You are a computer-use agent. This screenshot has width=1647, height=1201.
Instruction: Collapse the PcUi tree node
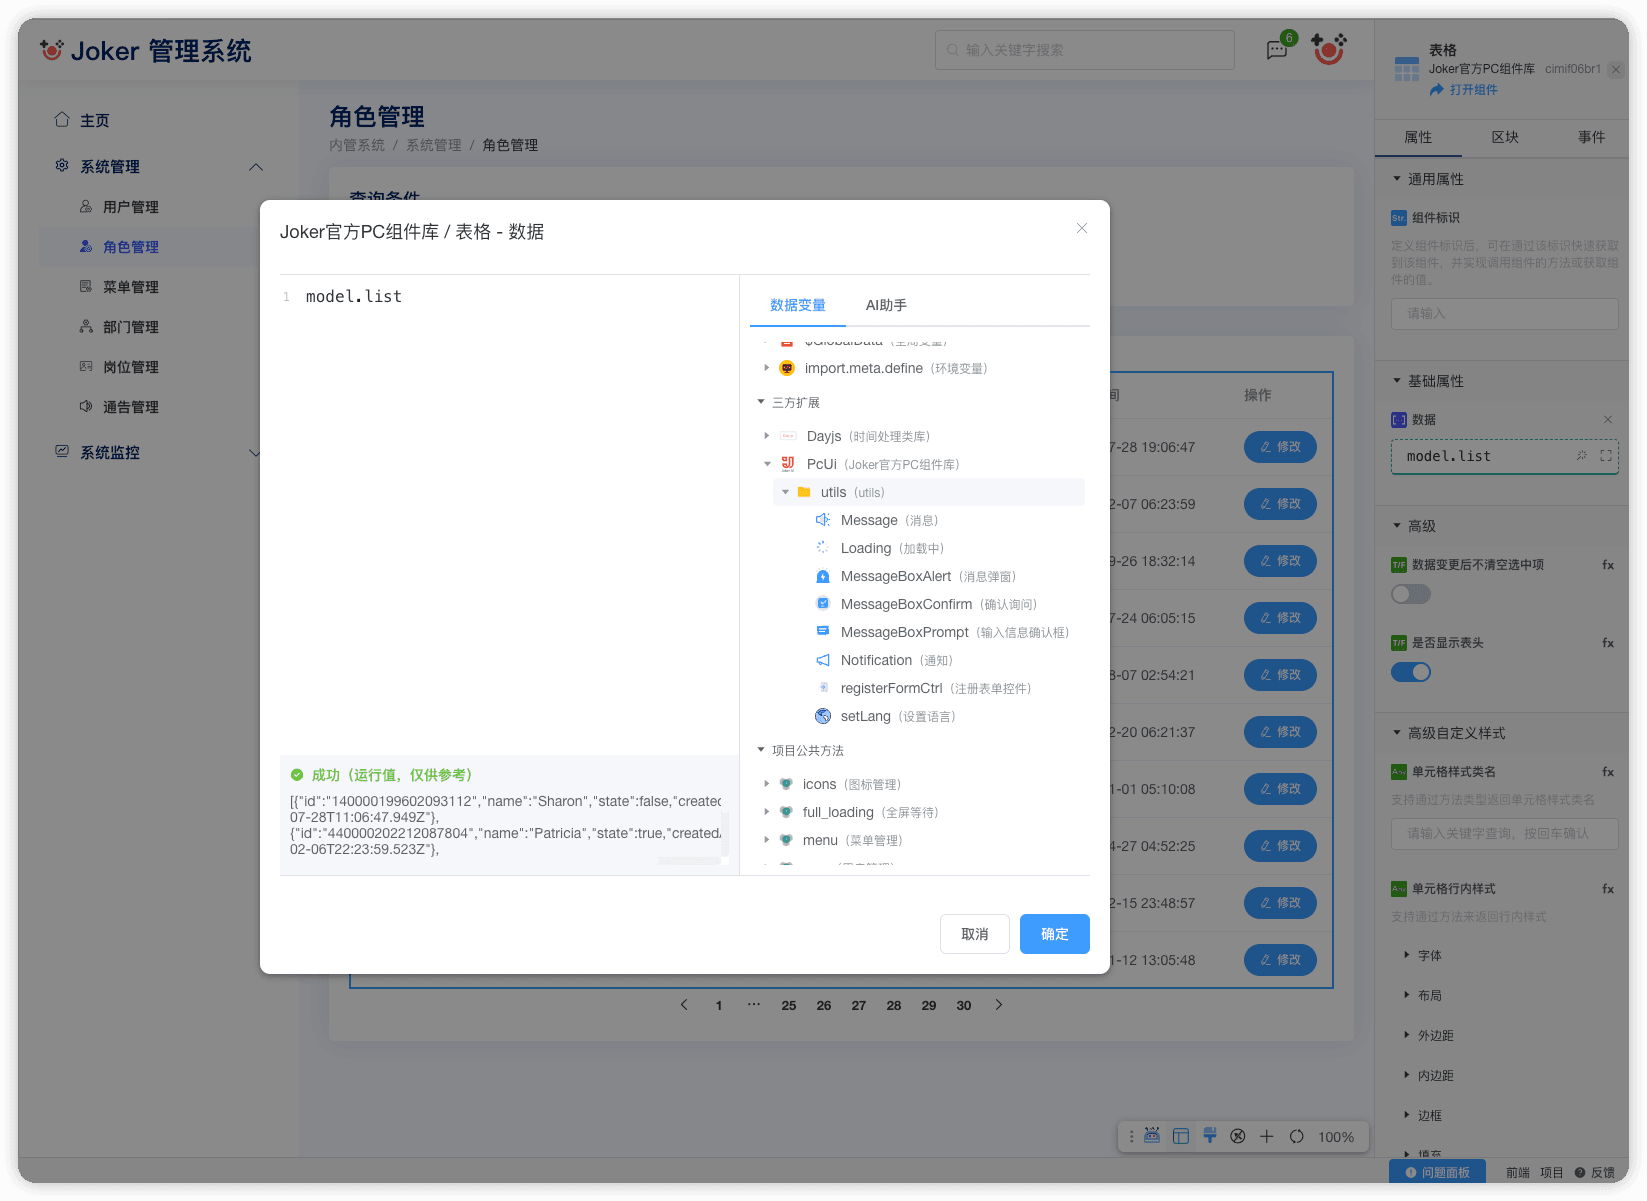(767, 464)
